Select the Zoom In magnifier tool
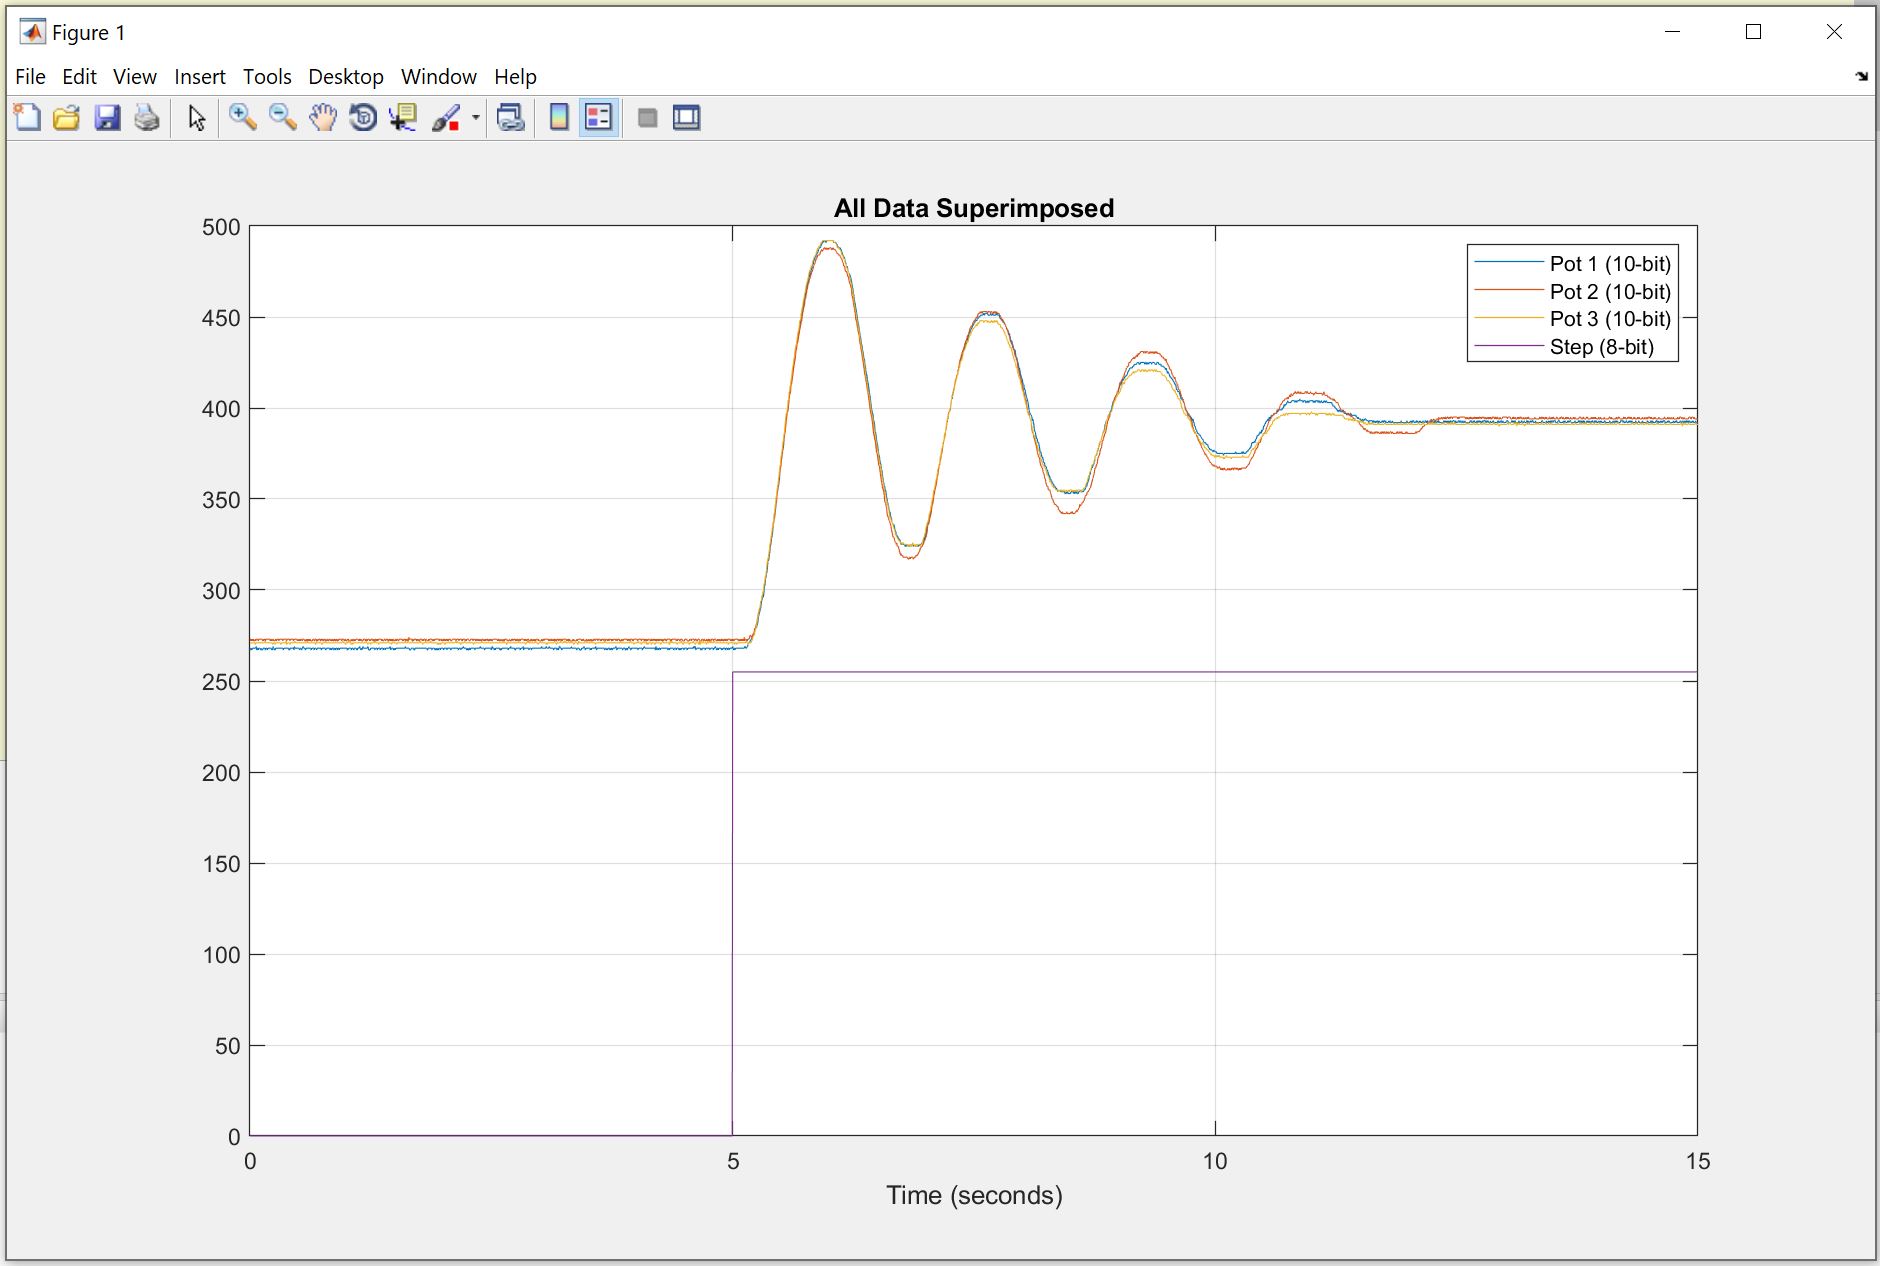Screen dimensions: 1880x1266 (x=242, y=118)
